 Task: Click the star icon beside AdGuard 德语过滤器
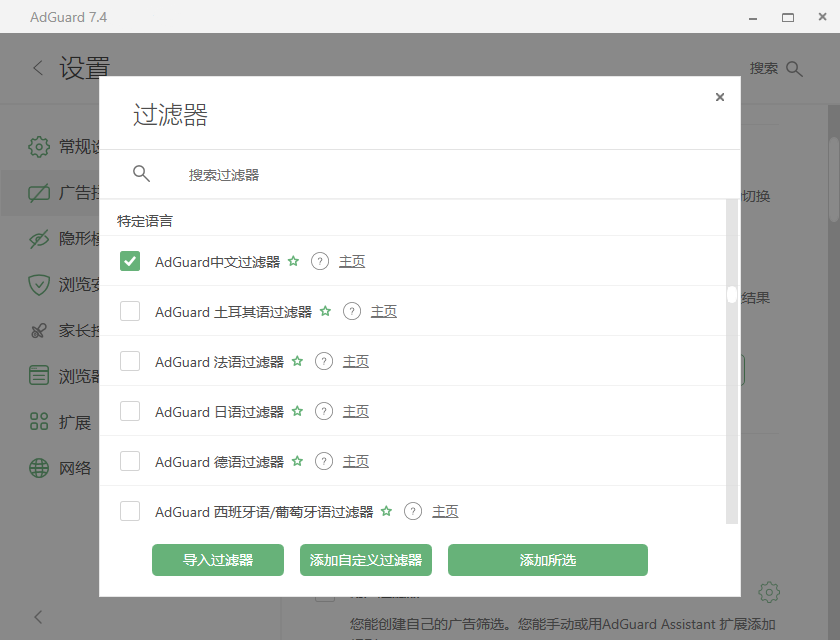[297, 461]
